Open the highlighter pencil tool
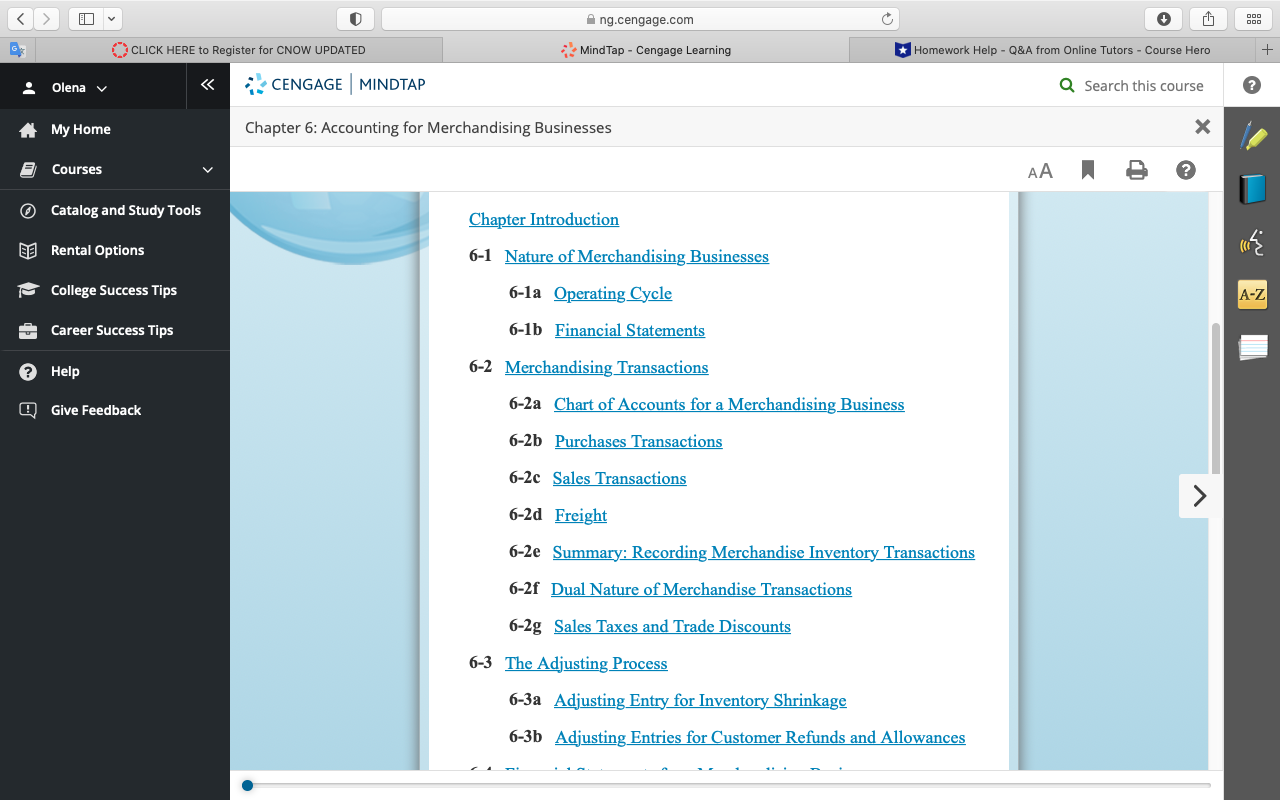Screen dimensions: 1280x800 click(x=1253, y=136)
